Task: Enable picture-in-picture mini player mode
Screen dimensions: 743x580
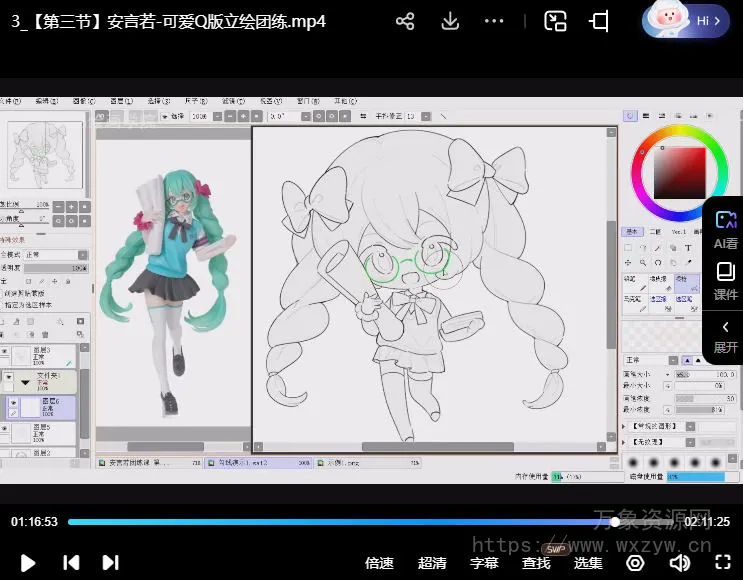Action: click(x=555, y=21)
